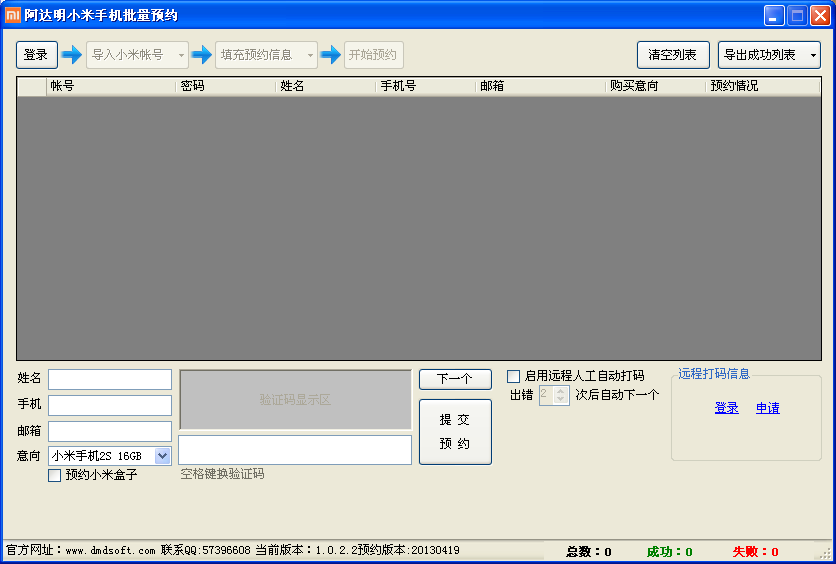
Task: Click the 登录 button in toolbar
Action: coord(37,55)
